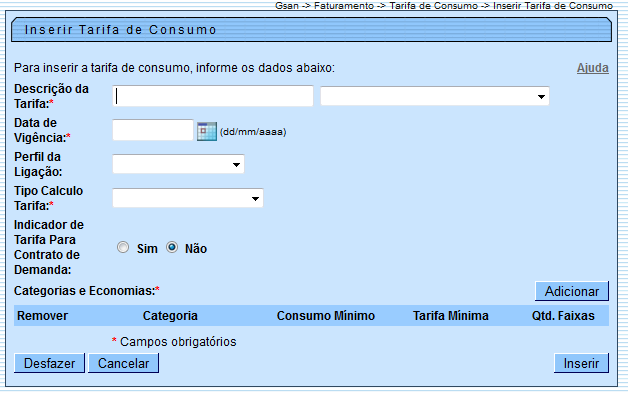This screenshot has width=628, height=393.
Task: Open the calendar date picker icon
Action: (x=207, y=131)
